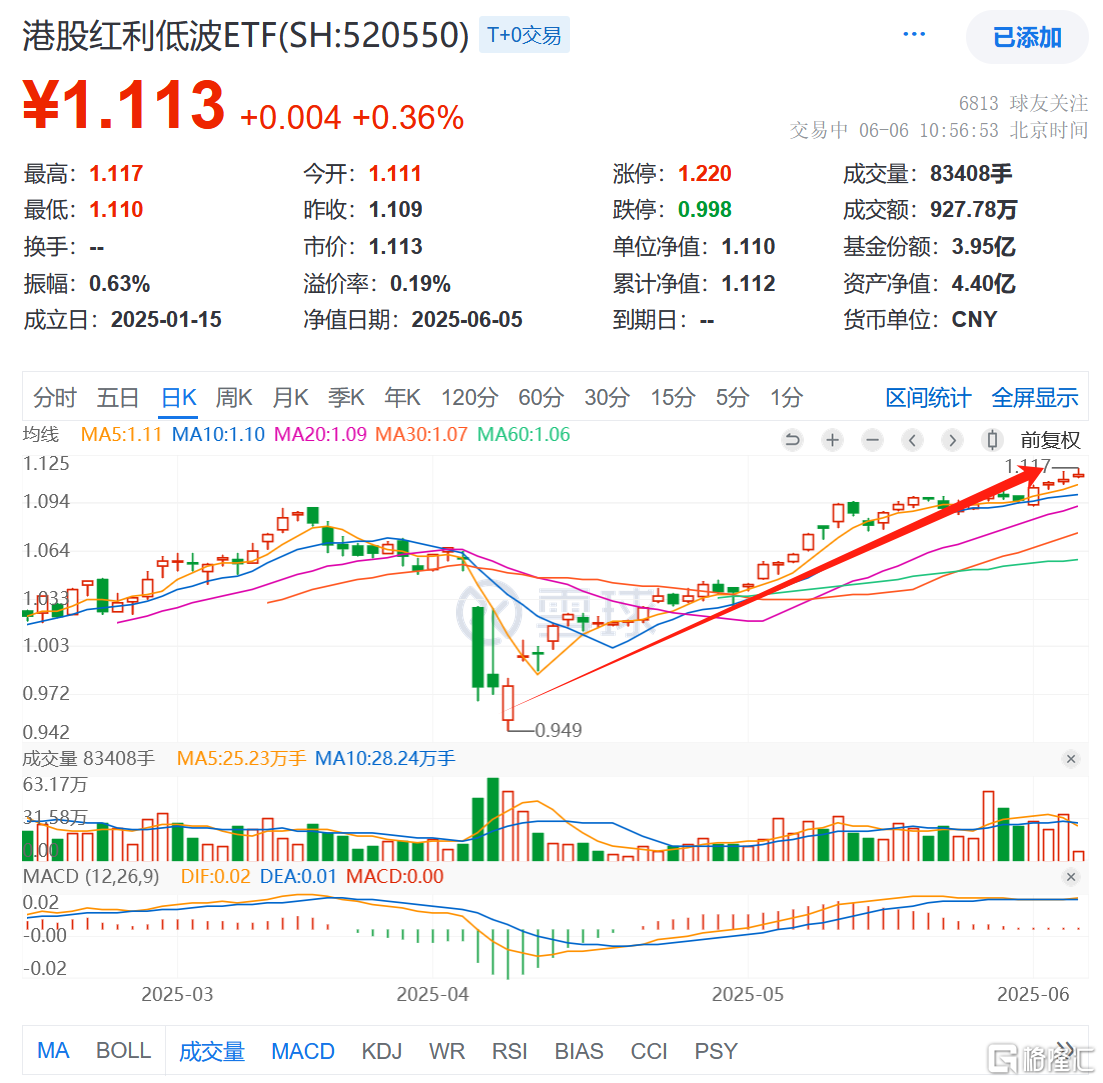Click the MA60:1.06 legend label
This screenshot has width=1103, height=1083.
click(x=523, y=435)
